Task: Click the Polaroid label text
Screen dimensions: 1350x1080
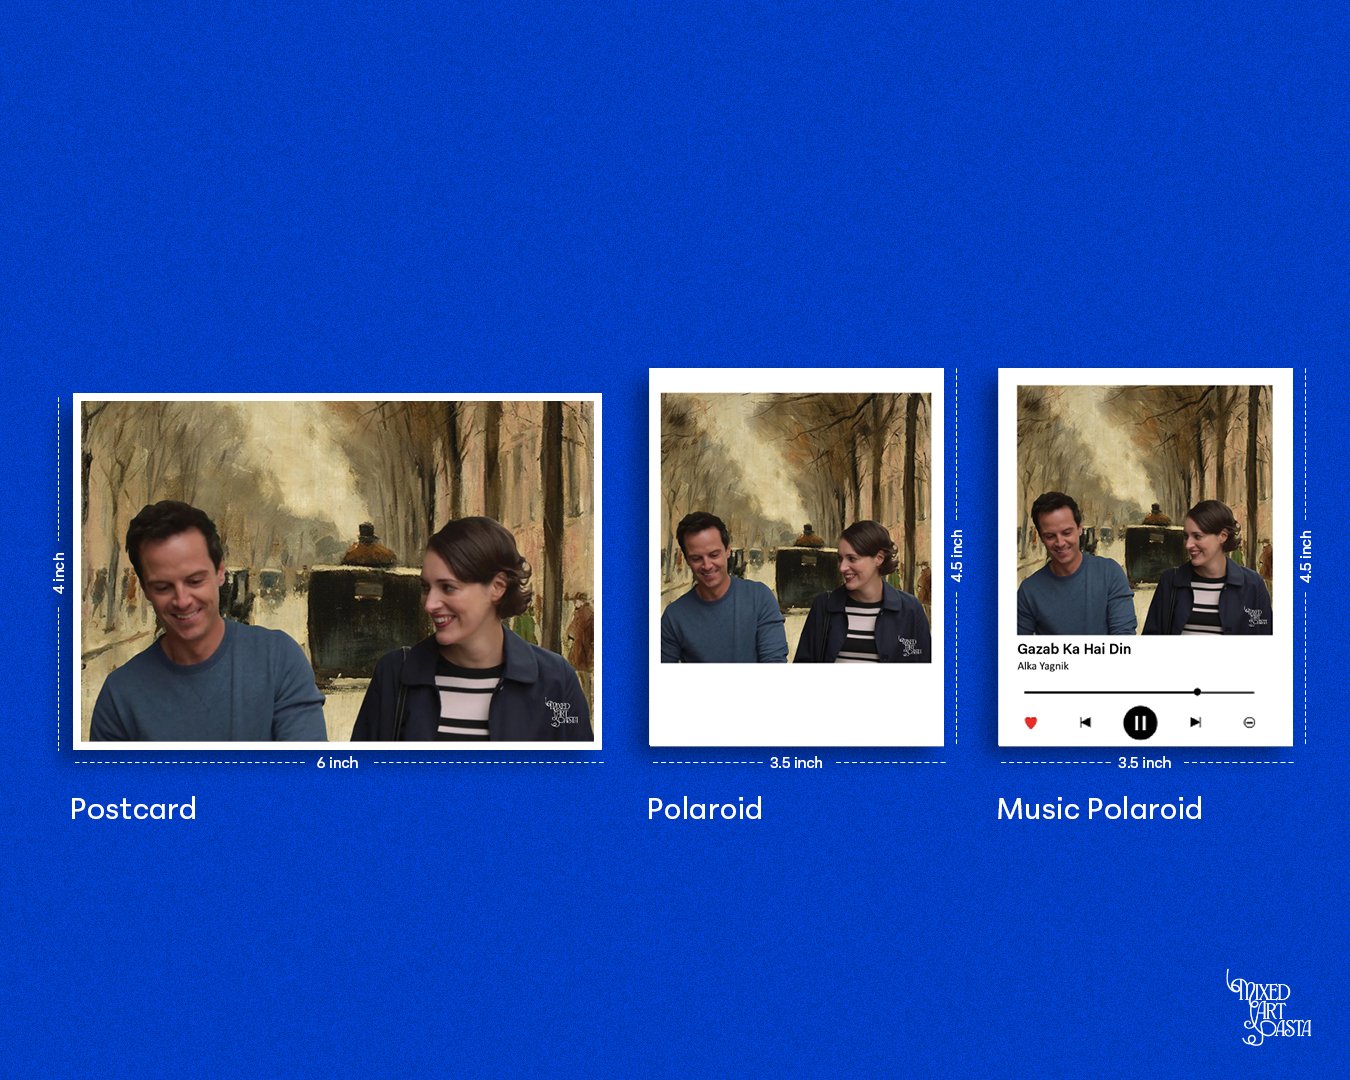Action: (x=705, y=809)
